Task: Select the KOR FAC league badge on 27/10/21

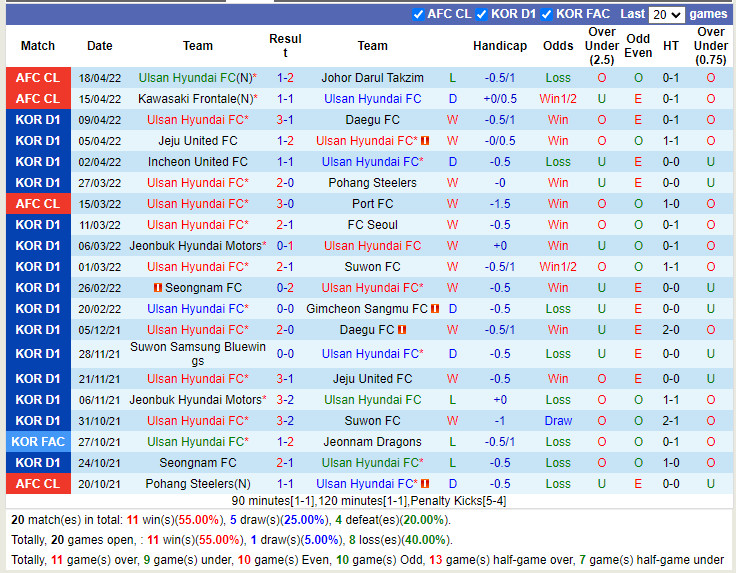Action: pos(38,442)
